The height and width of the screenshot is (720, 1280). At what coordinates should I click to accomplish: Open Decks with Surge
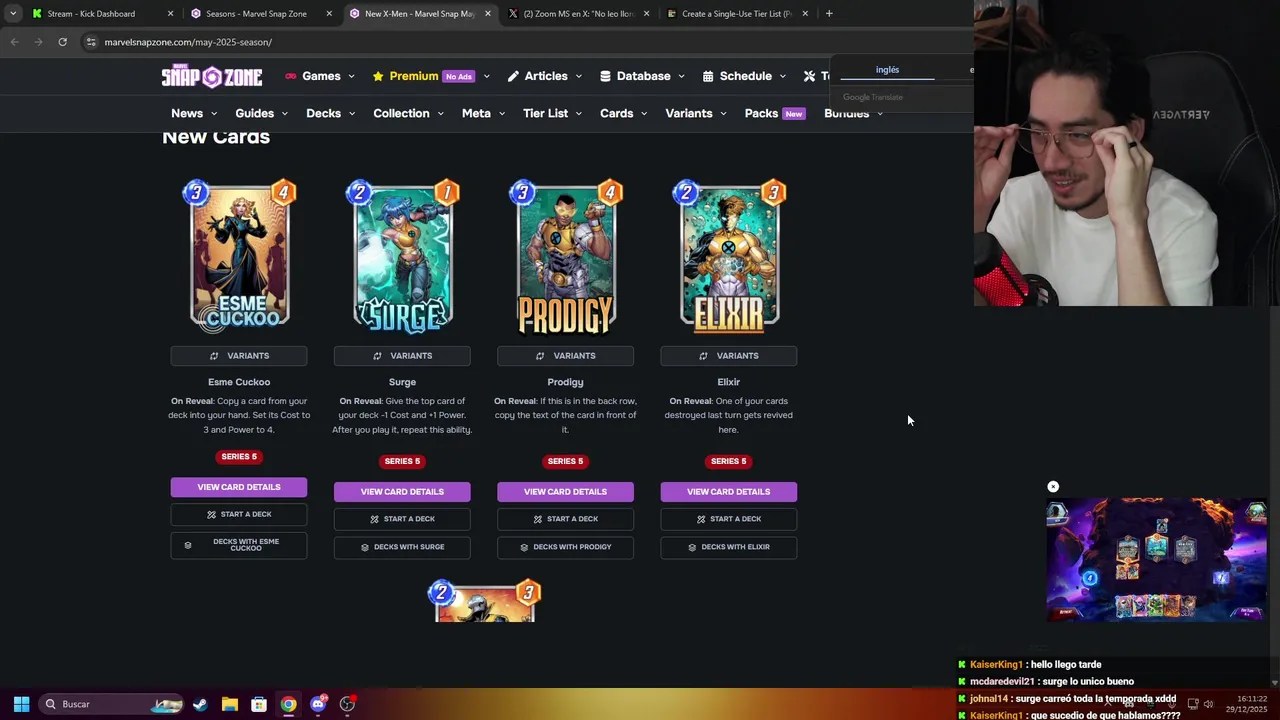point(402,547)
